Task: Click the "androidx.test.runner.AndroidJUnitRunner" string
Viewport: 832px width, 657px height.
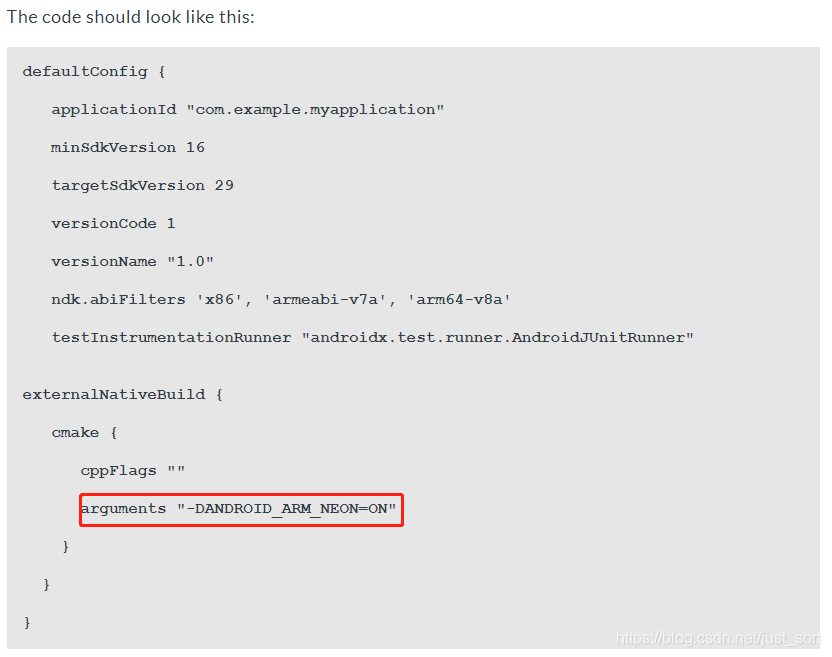Action: pyautogui.click(x=497, y=338)
